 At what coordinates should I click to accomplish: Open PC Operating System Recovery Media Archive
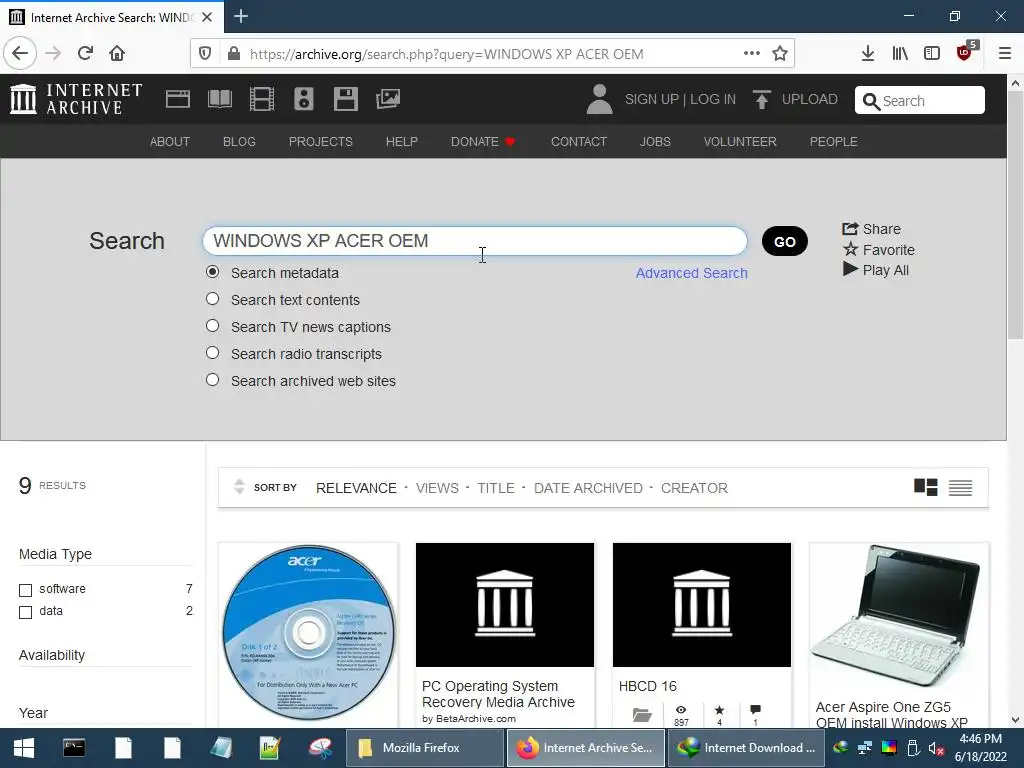coord(498,694)
